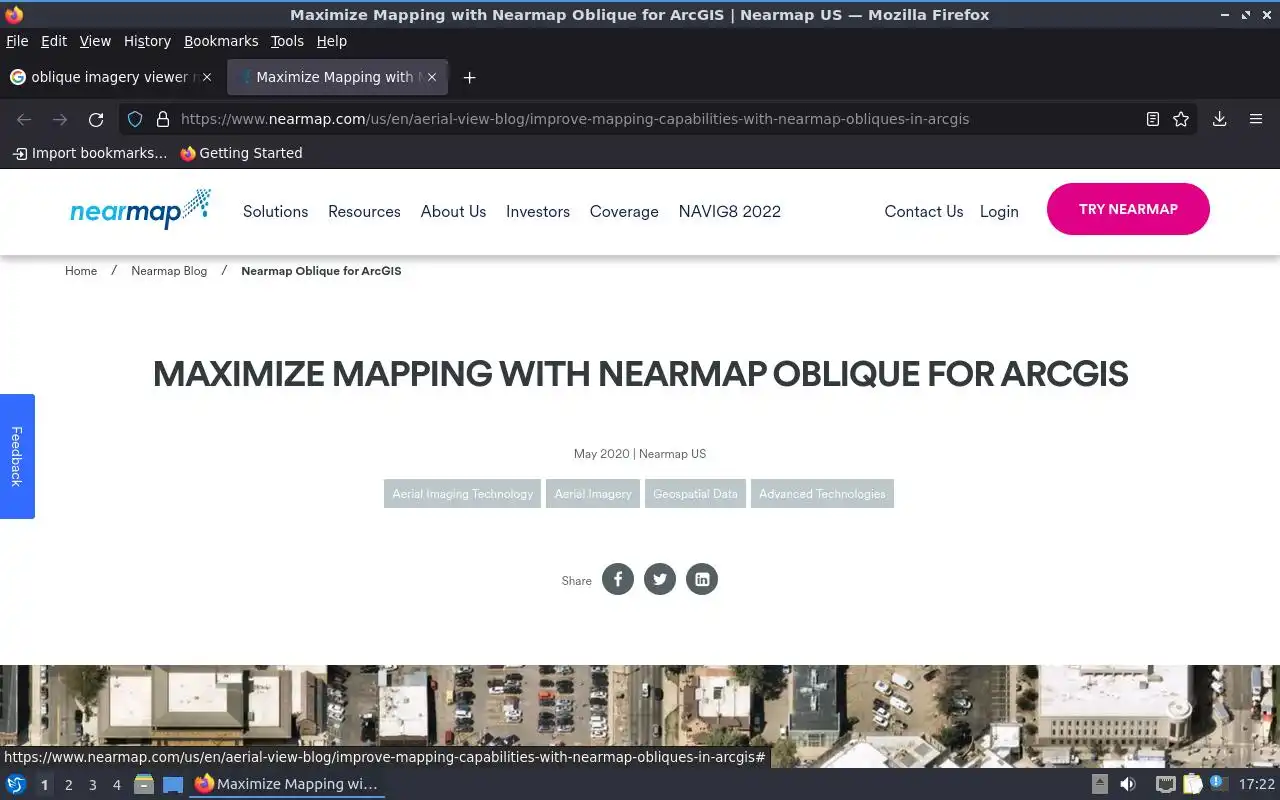Close the oblique imagery viewer tab
This screenshot has height=800, width=1280.
(x=207, y=77)
